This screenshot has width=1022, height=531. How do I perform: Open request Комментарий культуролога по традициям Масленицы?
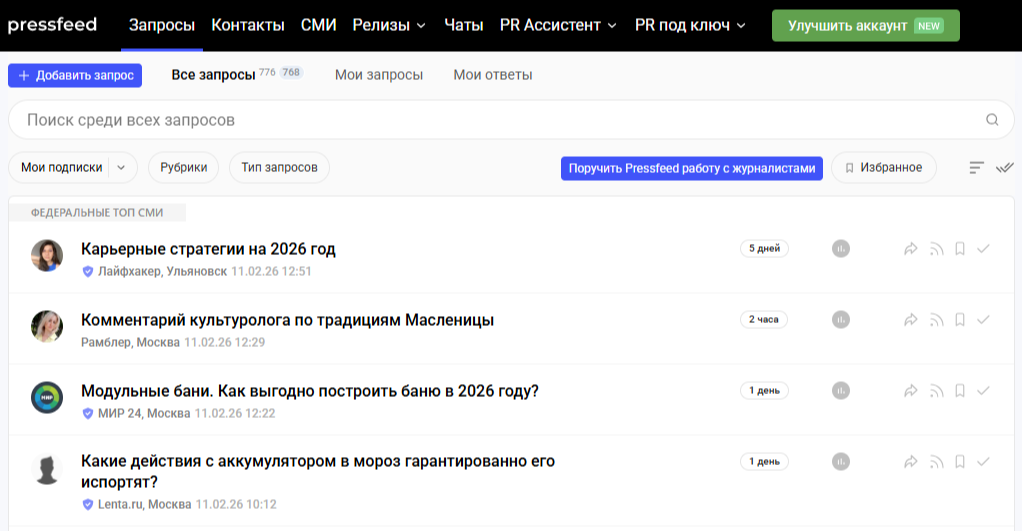coord(287,320)
